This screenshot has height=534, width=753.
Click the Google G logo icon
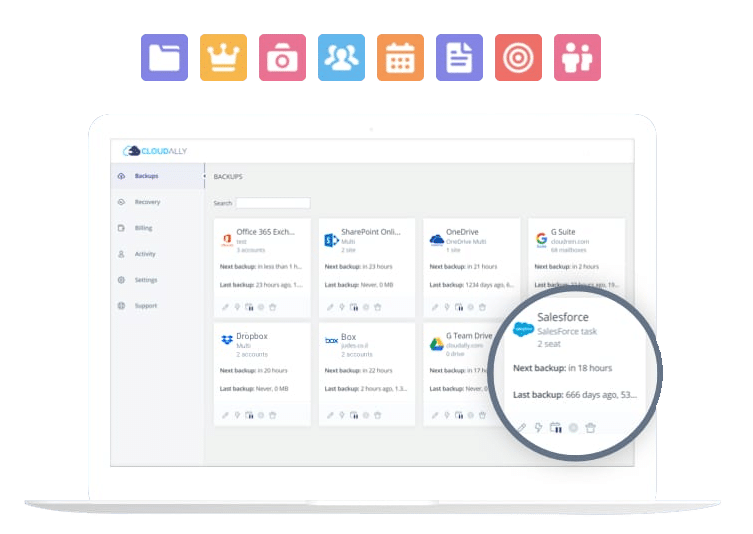point(541,239)
